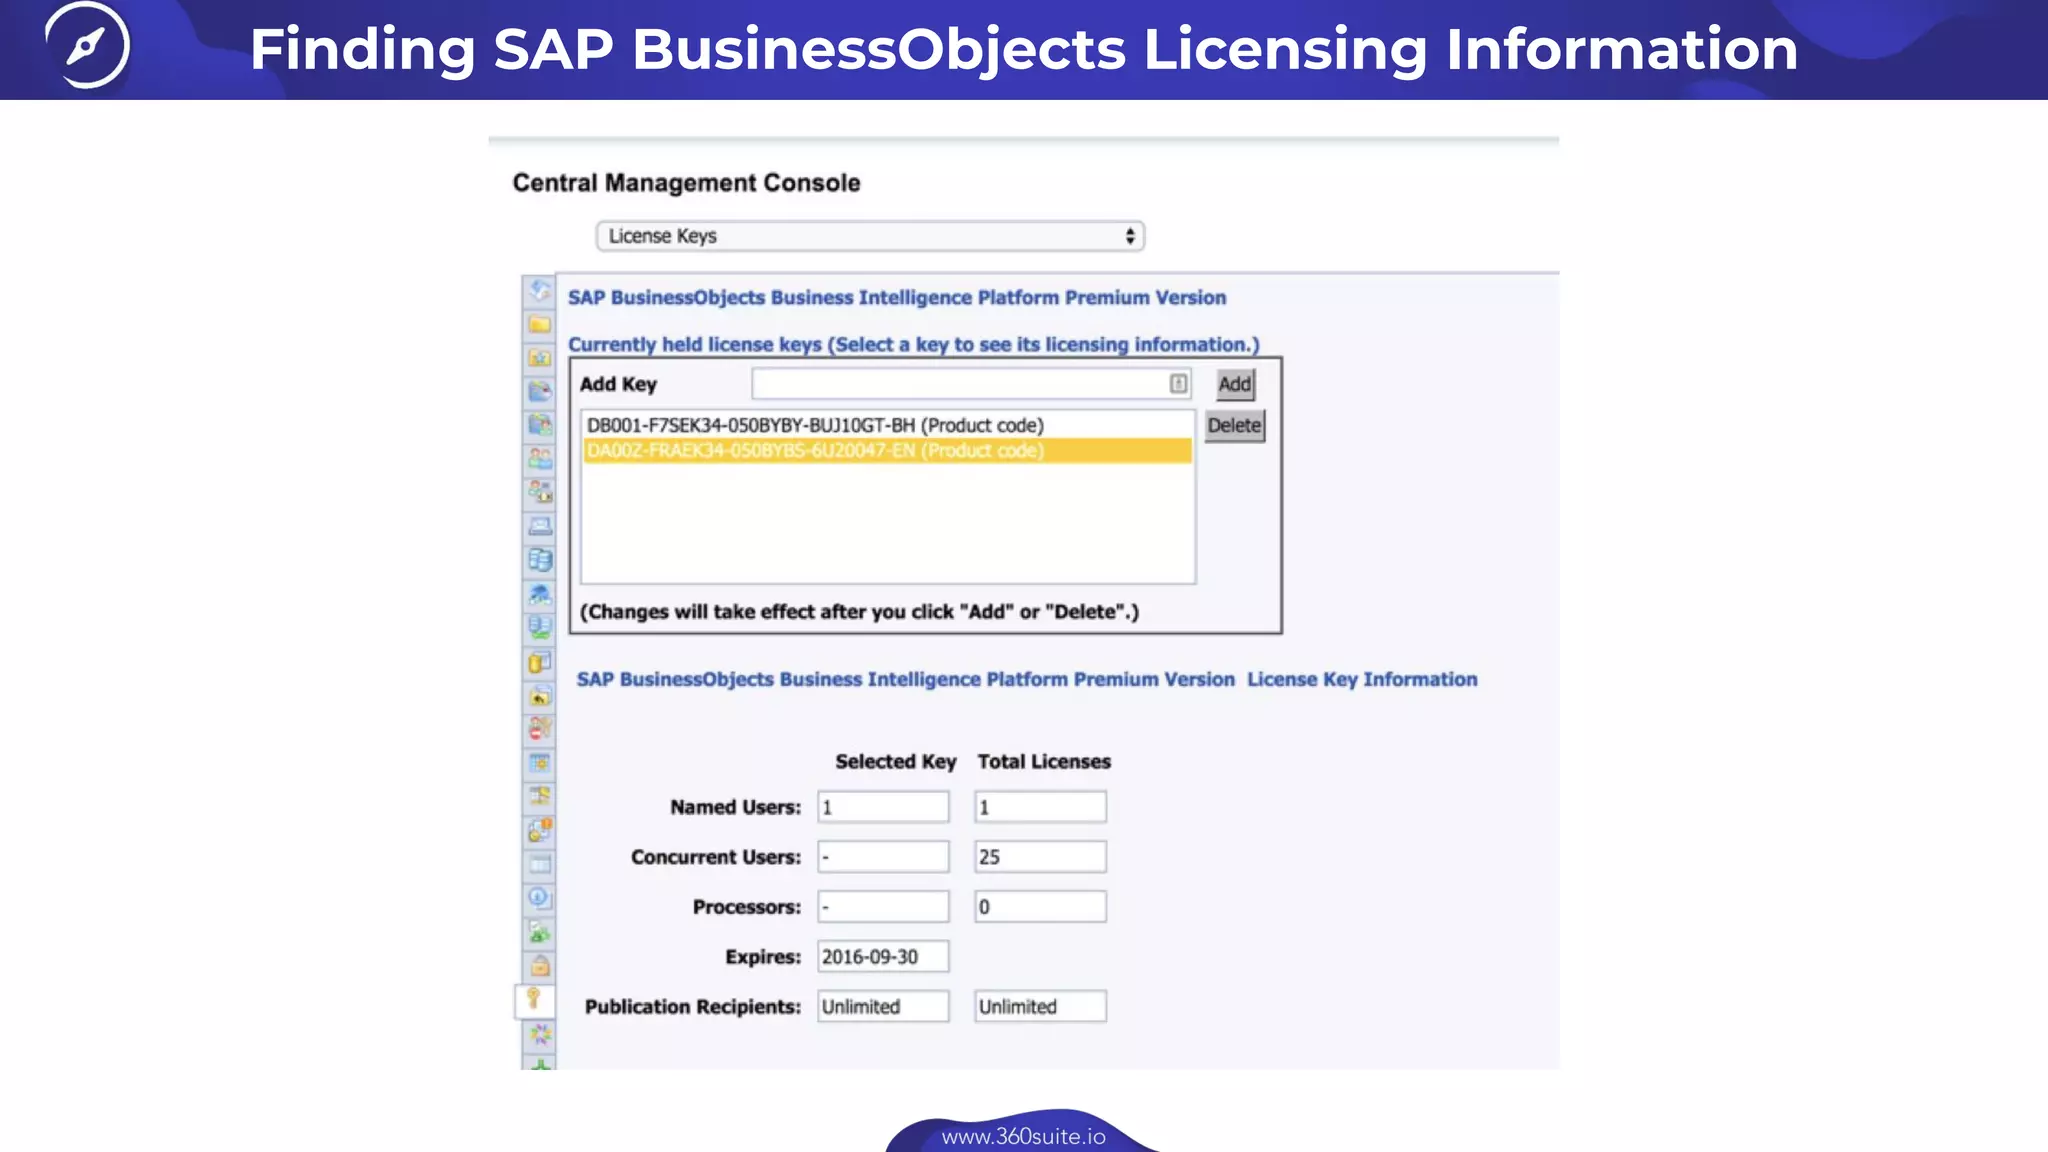This screenshot has width=2048, height=1152.
Task: Click the Delete button
Action: pos(1235,426)
